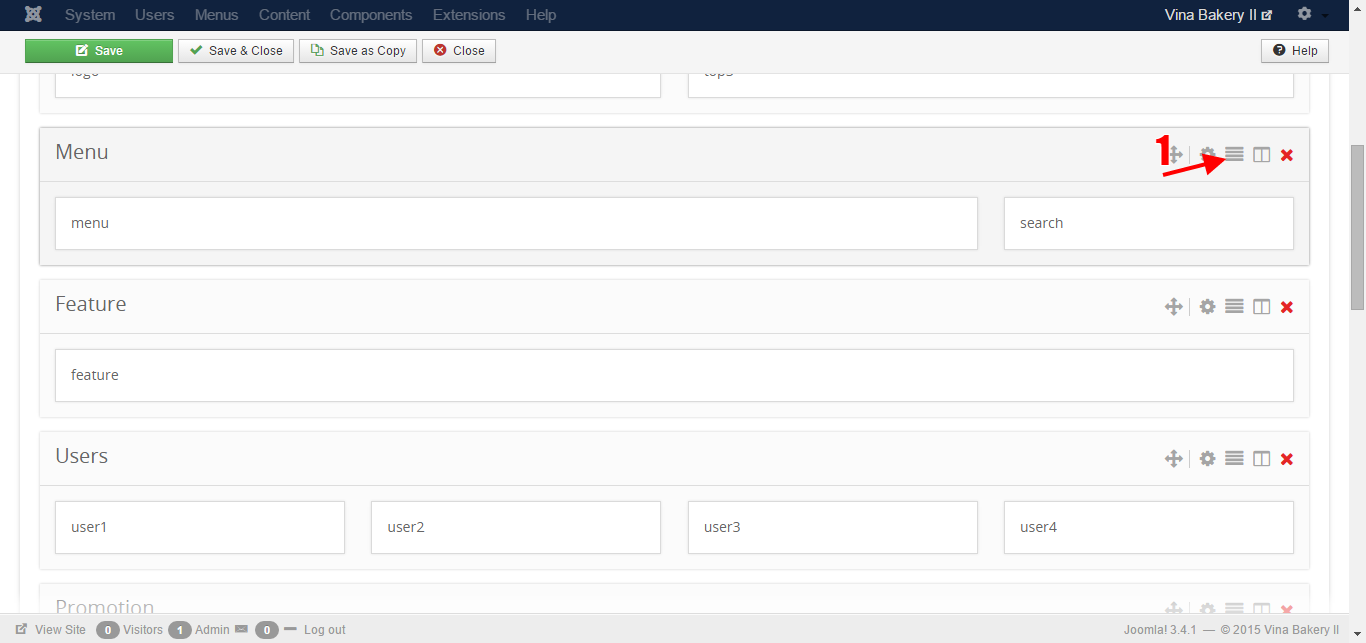
Task: Click the Log out link
Action: click(x=324, y=630)
